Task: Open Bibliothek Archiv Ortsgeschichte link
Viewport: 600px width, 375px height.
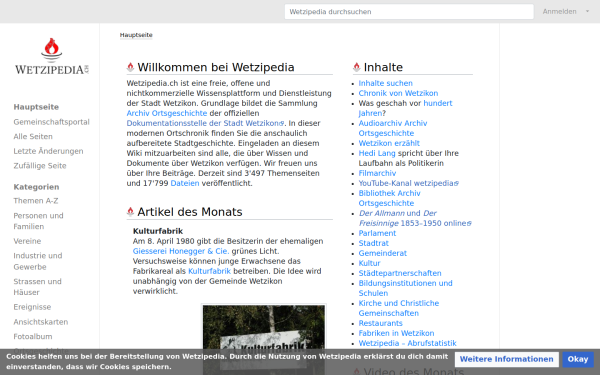Action: tap(389, 198)
